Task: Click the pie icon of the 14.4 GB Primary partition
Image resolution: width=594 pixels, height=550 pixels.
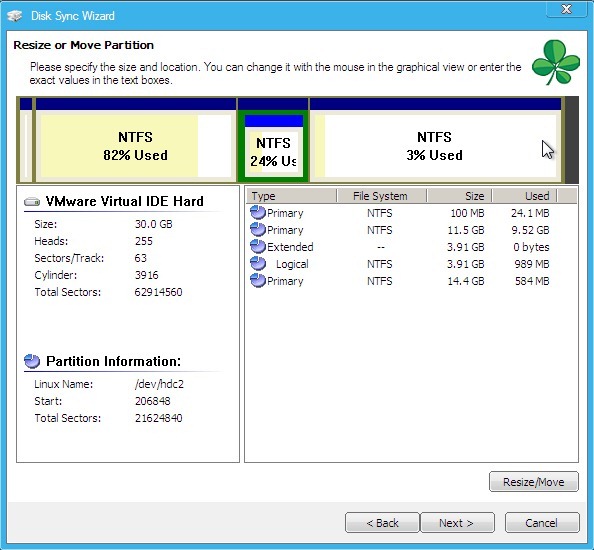Action: click(258, 281)
